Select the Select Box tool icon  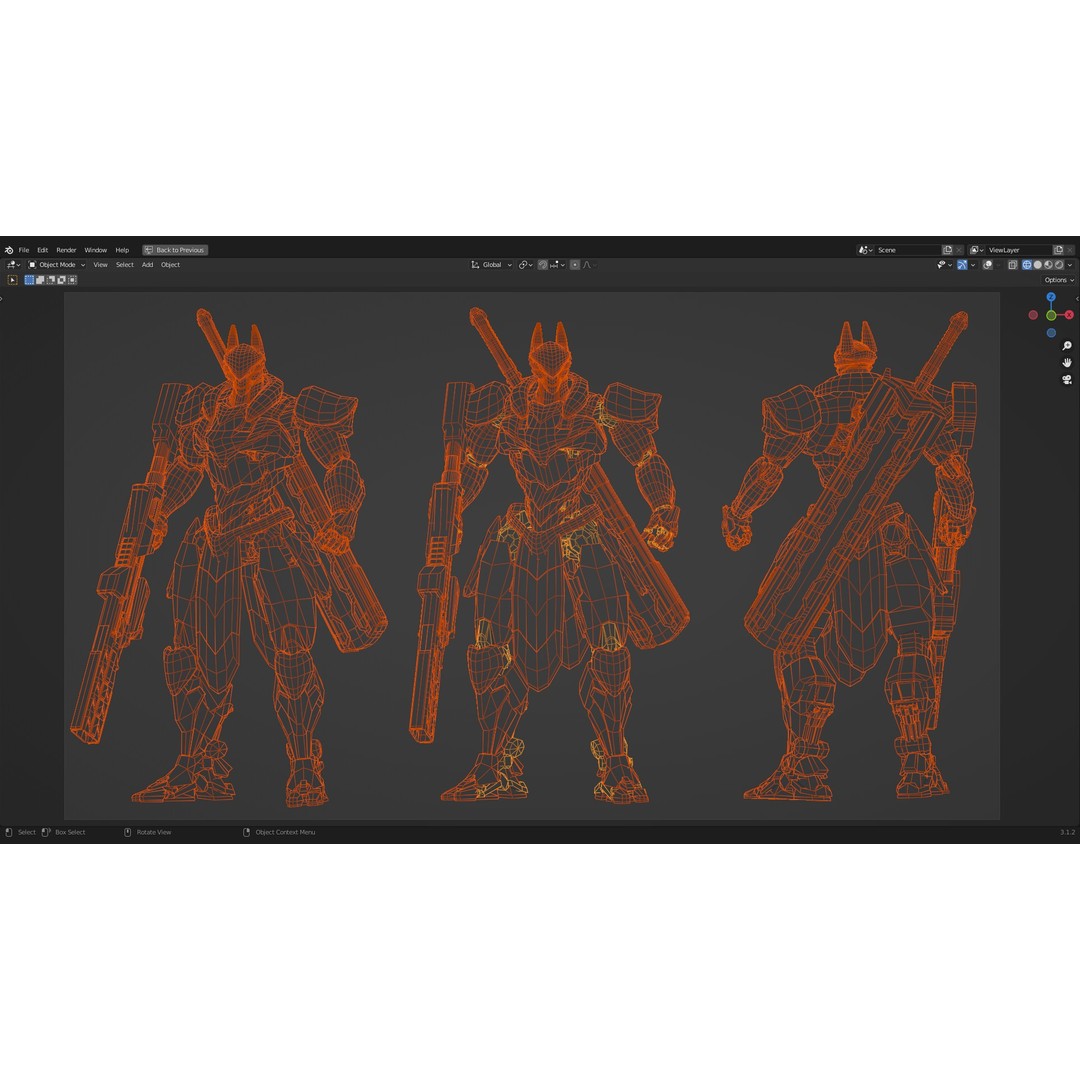(x=12, y=280)
